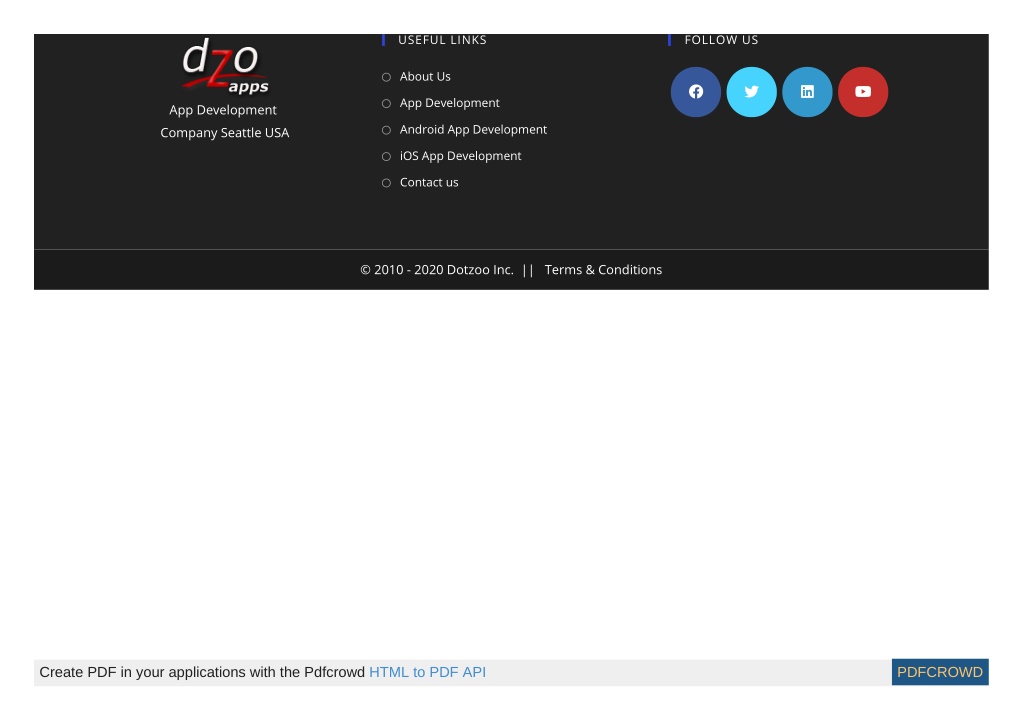
Task: Follow the HTML to PDF API link
Action: pyautogui.click(x=427, y=672)
